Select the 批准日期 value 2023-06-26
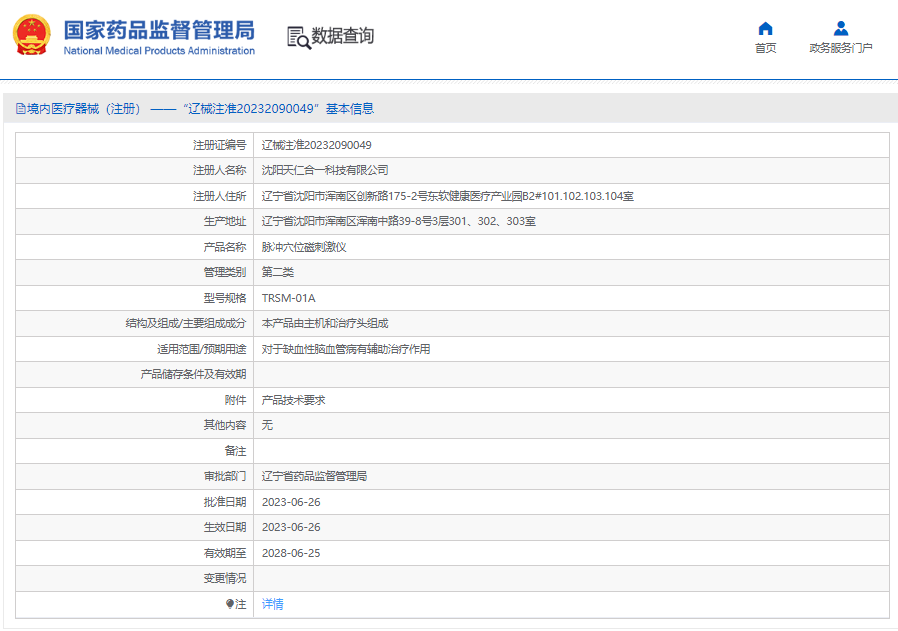The height and width of the screenshot is (631, 898). pyautogui.click(x=291, y=502)
